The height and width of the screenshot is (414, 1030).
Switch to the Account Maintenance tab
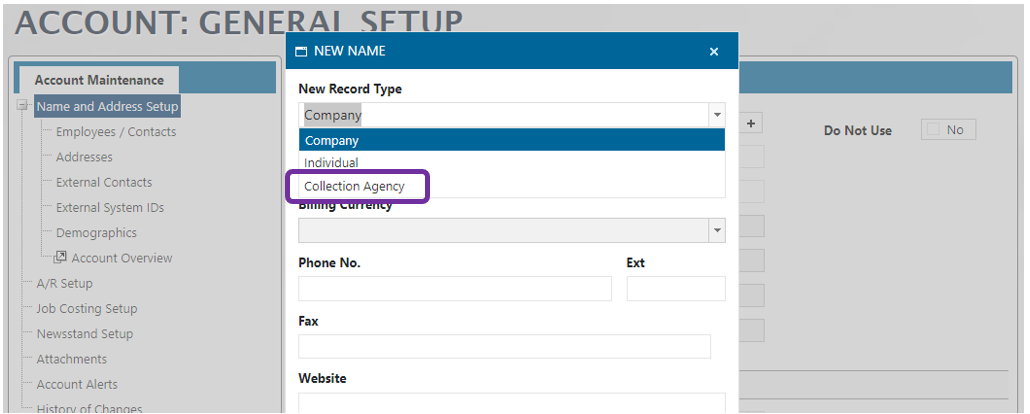pyautogui.click(x=98, y=80)
